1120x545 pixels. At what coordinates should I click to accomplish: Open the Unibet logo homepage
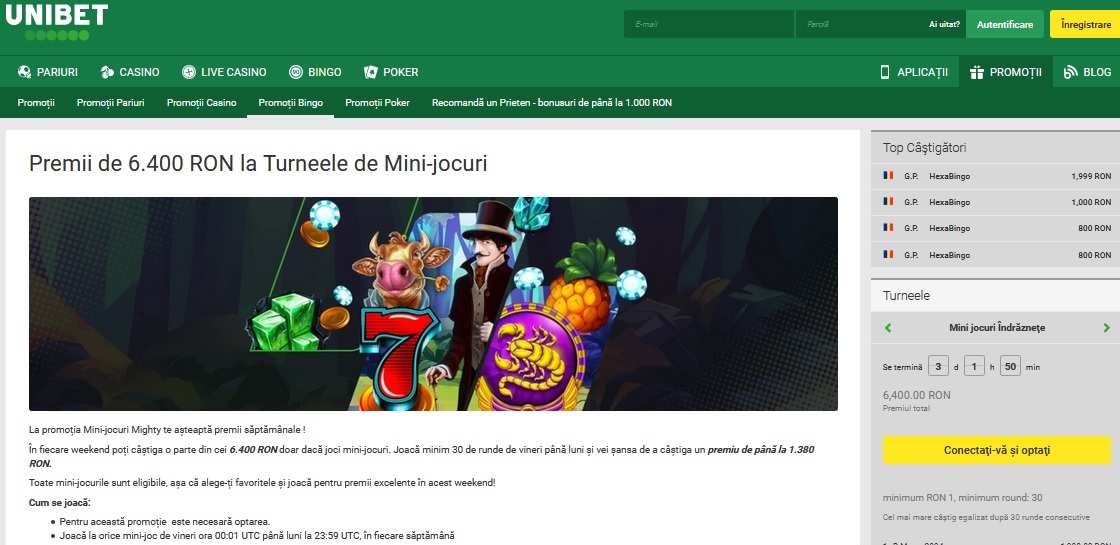[56, 21]
